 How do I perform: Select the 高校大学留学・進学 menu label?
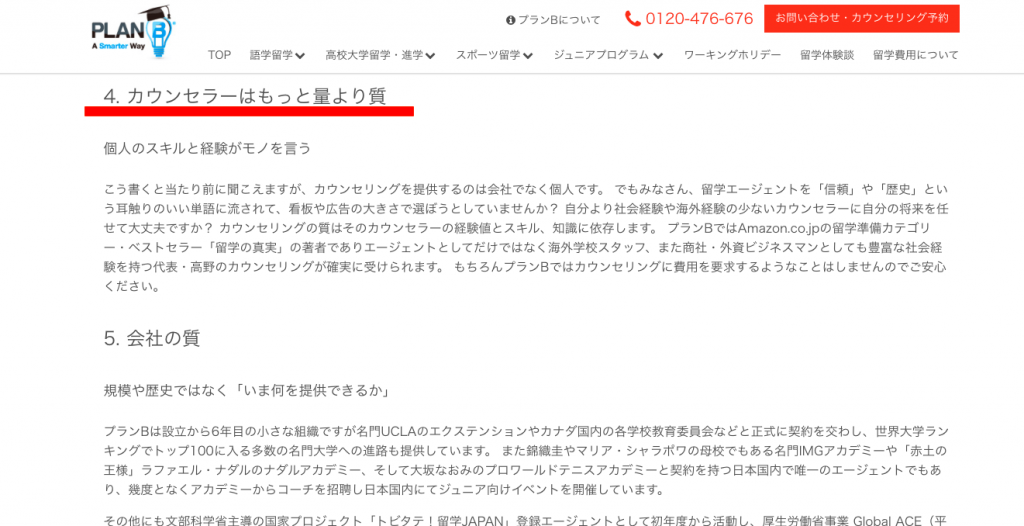click(x=375, y=55)
